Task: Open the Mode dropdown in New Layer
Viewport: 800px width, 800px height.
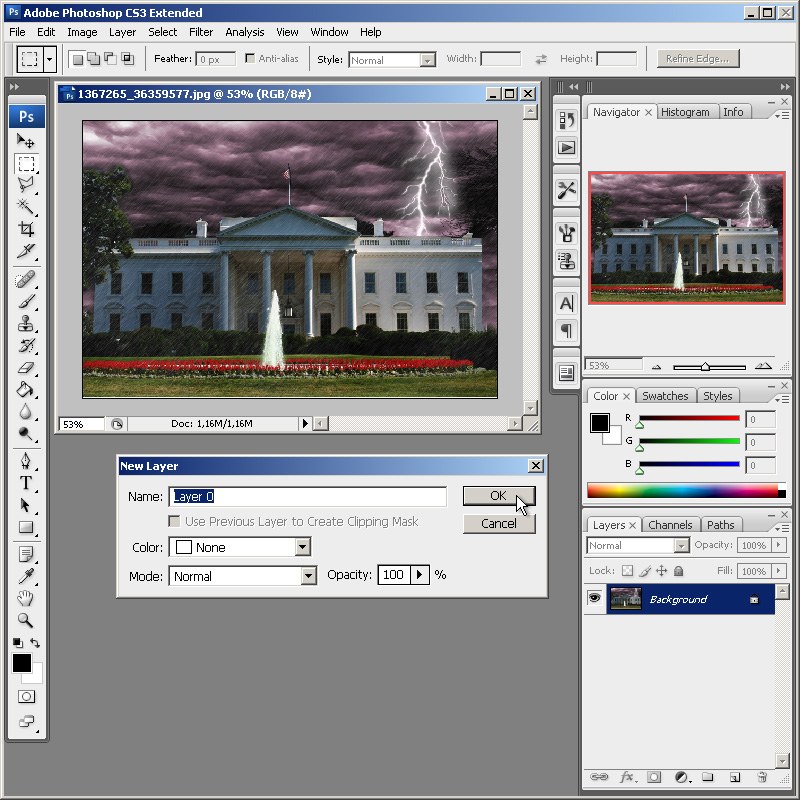Action: click(308, 576)
